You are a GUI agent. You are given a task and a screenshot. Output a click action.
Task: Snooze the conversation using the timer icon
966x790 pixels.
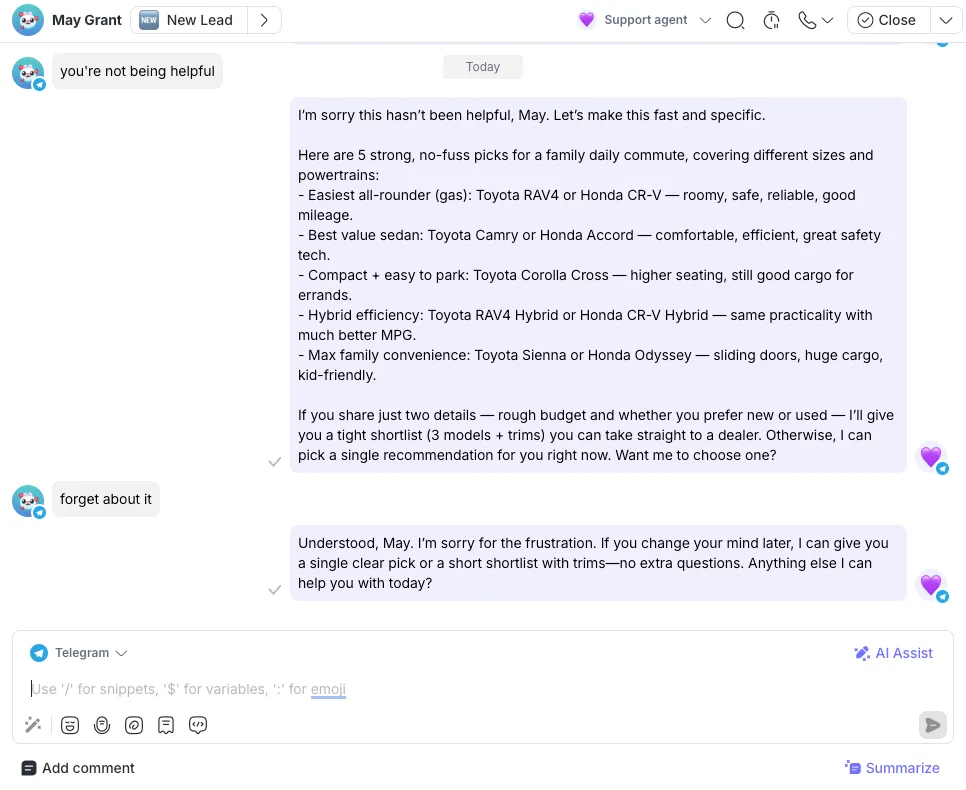pos(771,20)
